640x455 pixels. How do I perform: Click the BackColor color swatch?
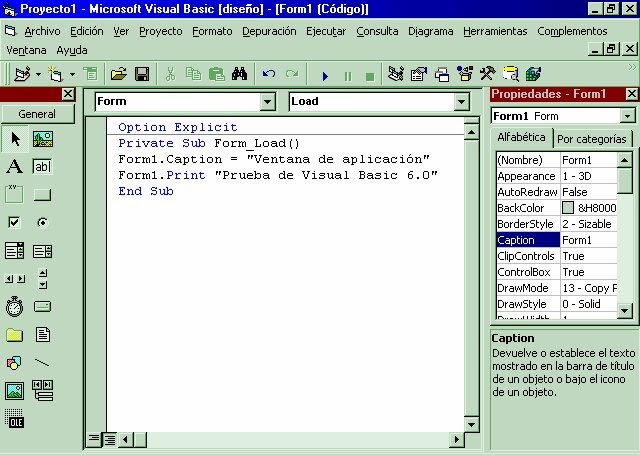coord(568,208)
